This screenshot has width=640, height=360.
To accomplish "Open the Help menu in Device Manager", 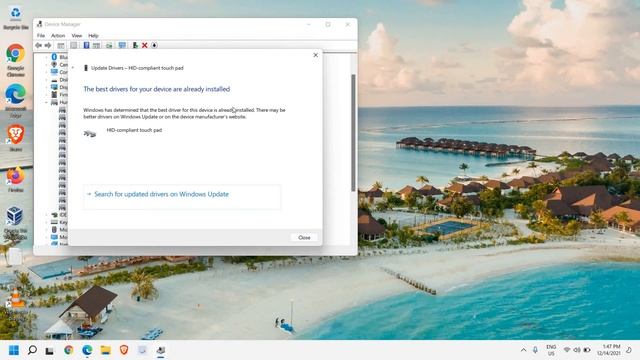I will [93, 36].
